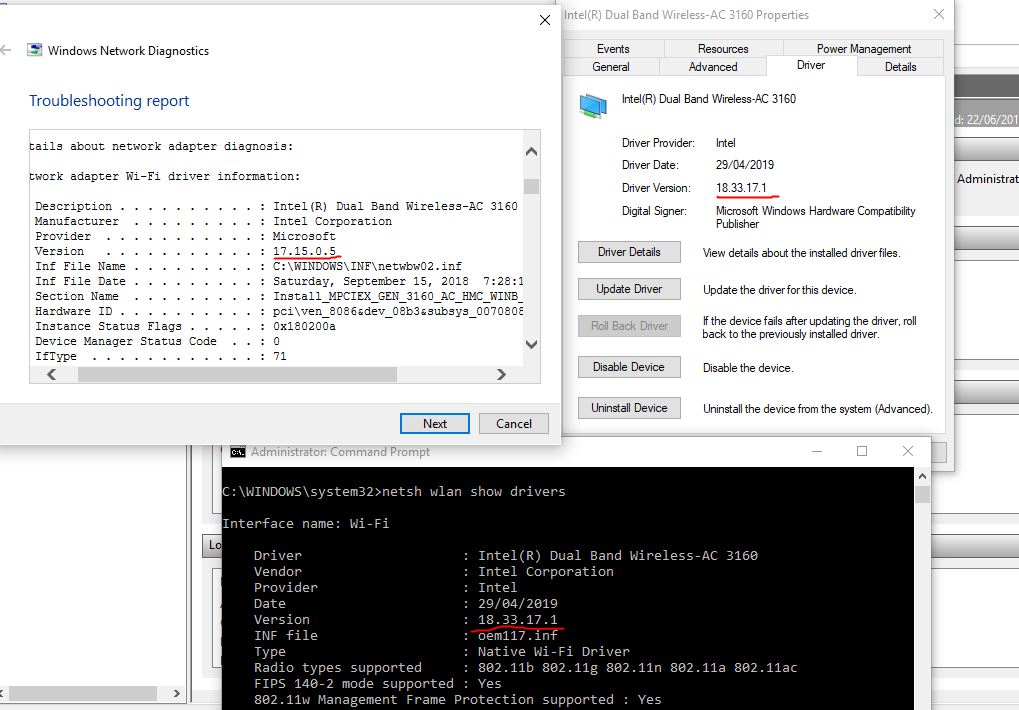Click the Vendor Intel Corporation line in Command Prompt
This screenshot has width=1019, height=710.
coord(433,572)
